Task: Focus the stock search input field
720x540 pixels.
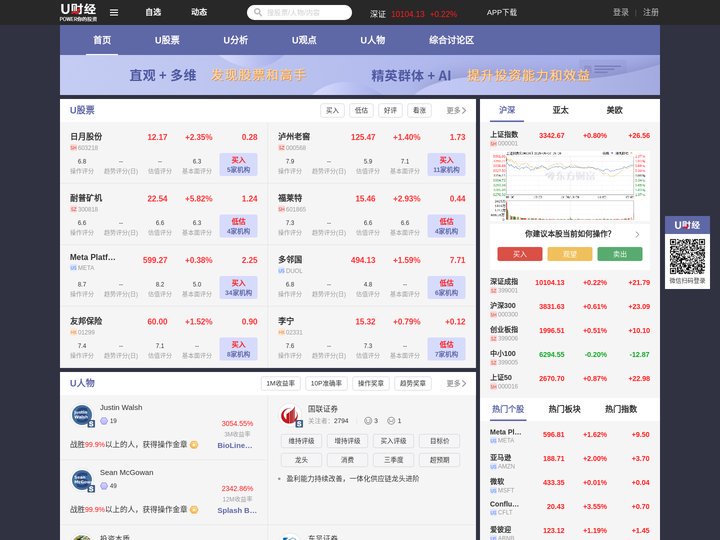Action: pyautogui.click(x=299, y=12)
